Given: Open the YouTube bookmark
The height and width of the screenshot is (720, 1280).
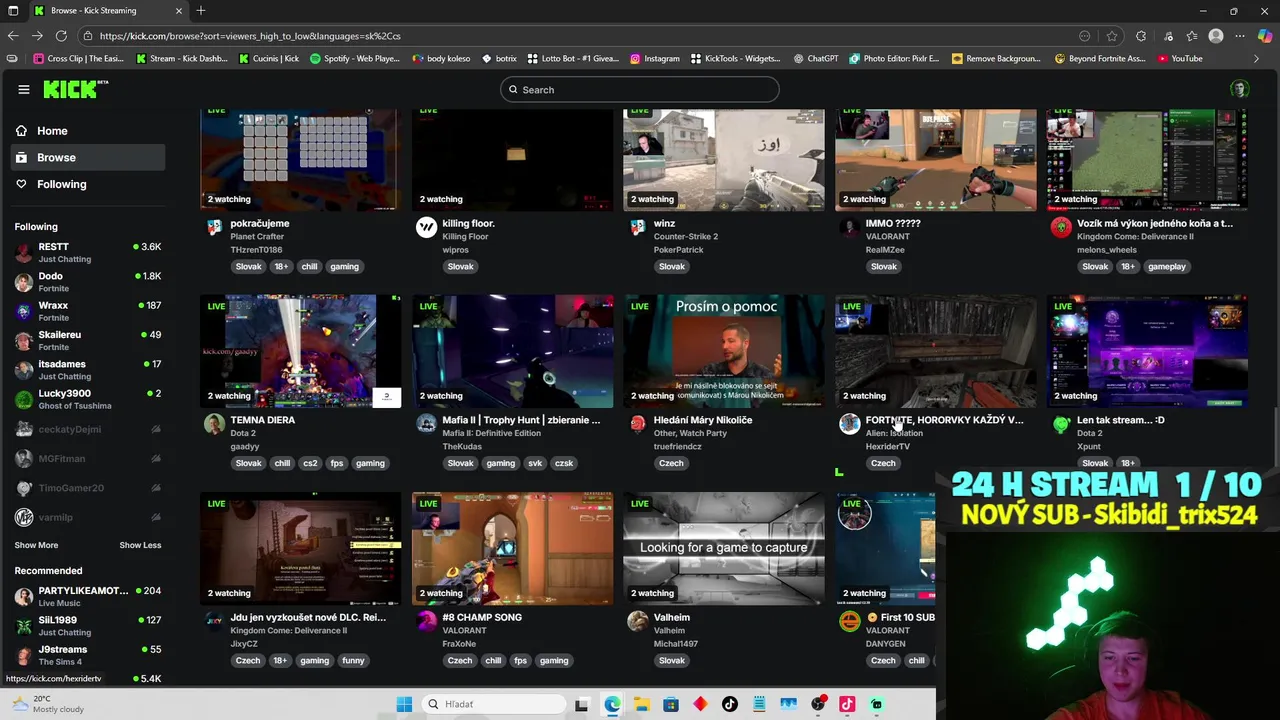Looking at the screenshot, I should click(1180, 59).
